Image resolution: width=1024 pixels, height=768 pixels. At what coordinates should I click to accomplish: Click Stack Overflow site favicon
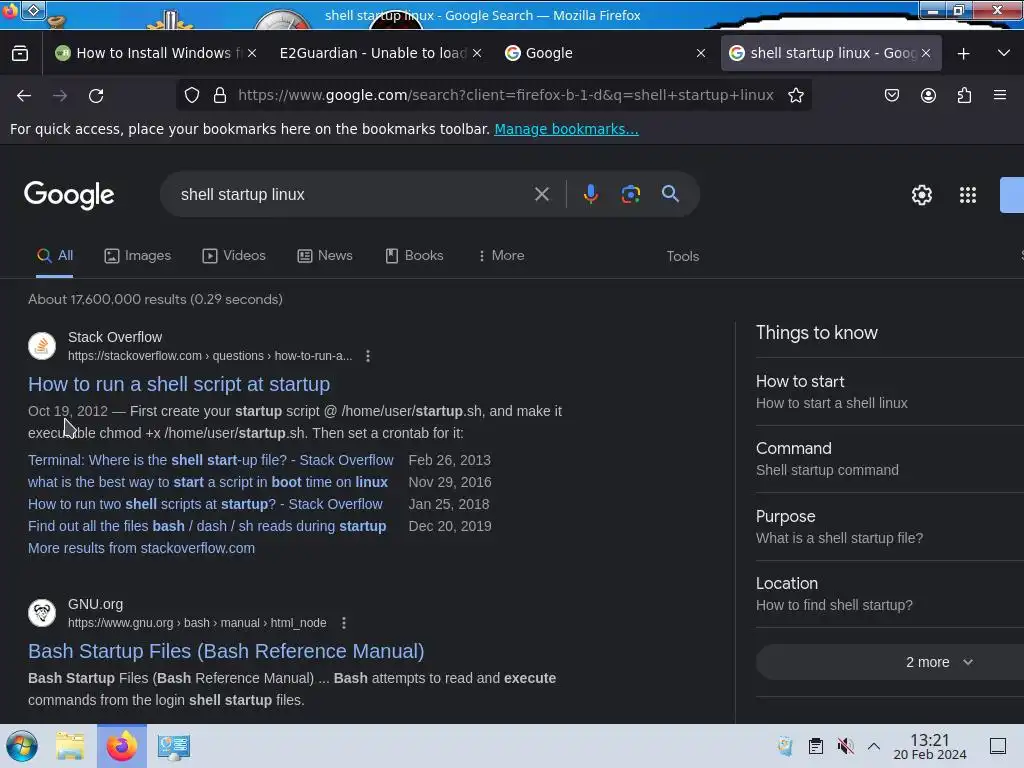pyautogui.click(x=42, y=345)
